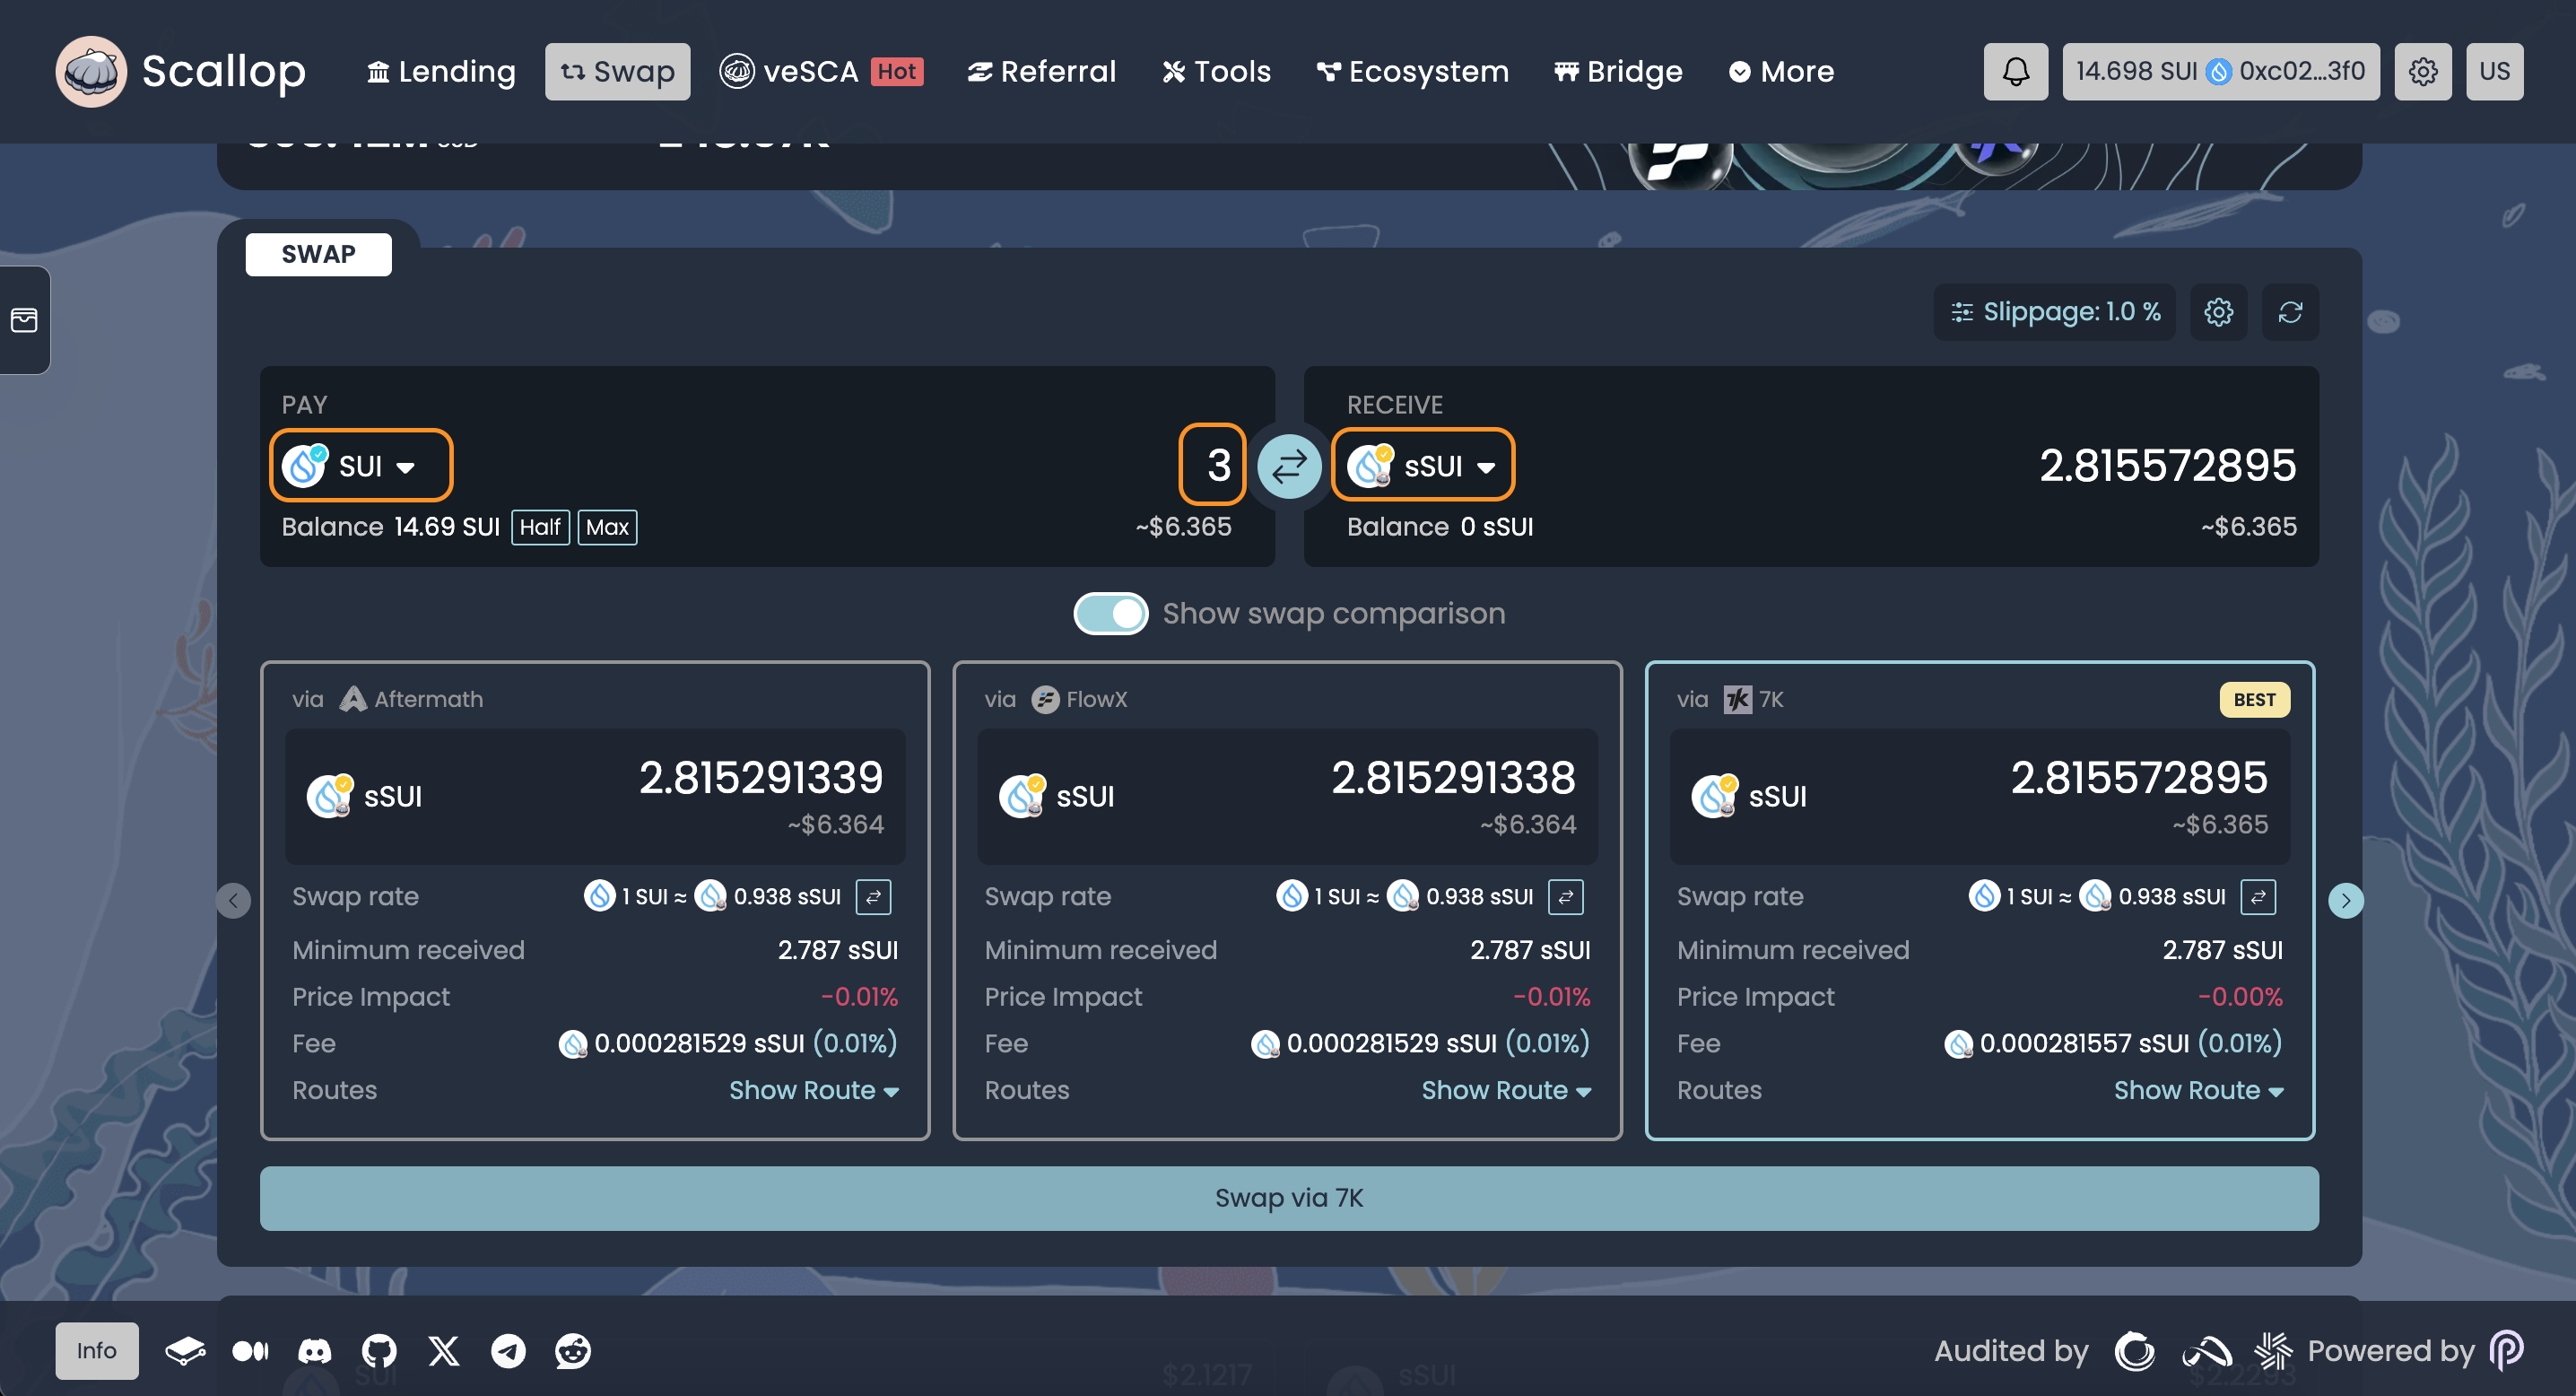Open the Reddit icon in footer
Image resolution: width=2576 pixels, height=1396 pixels.
coord(573,1351)
